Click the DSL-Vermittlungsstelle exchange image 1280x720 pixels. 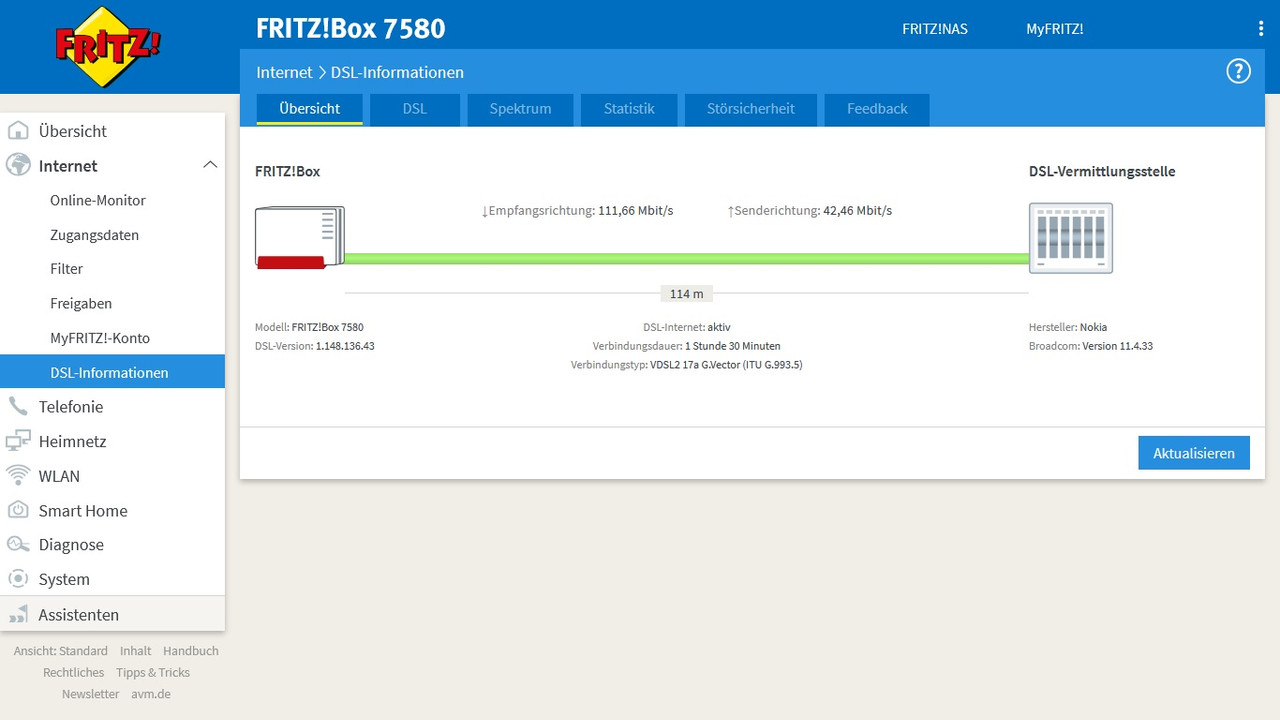[1071, 238]
